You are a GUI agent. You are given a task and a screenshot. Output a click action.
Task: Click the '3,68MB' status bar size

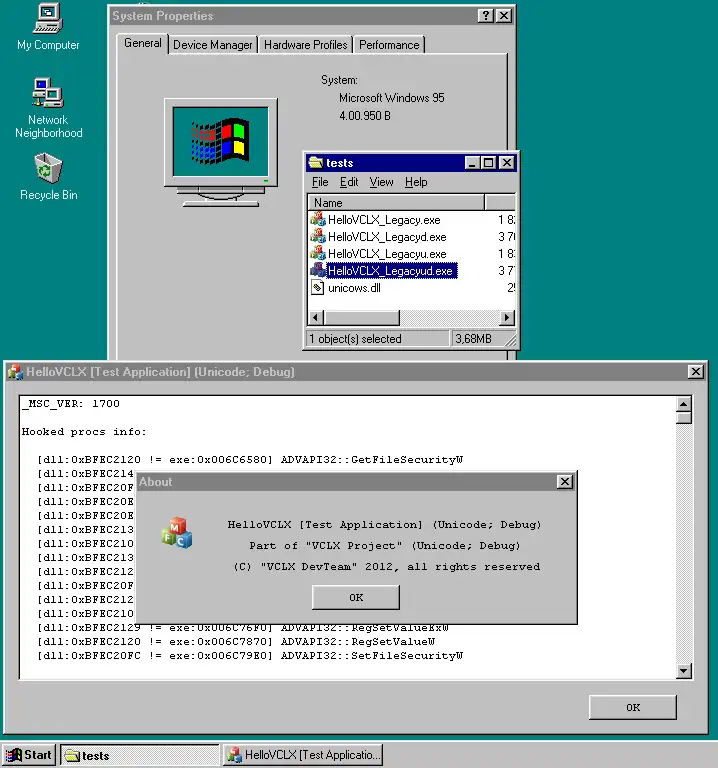coord(473,339)
